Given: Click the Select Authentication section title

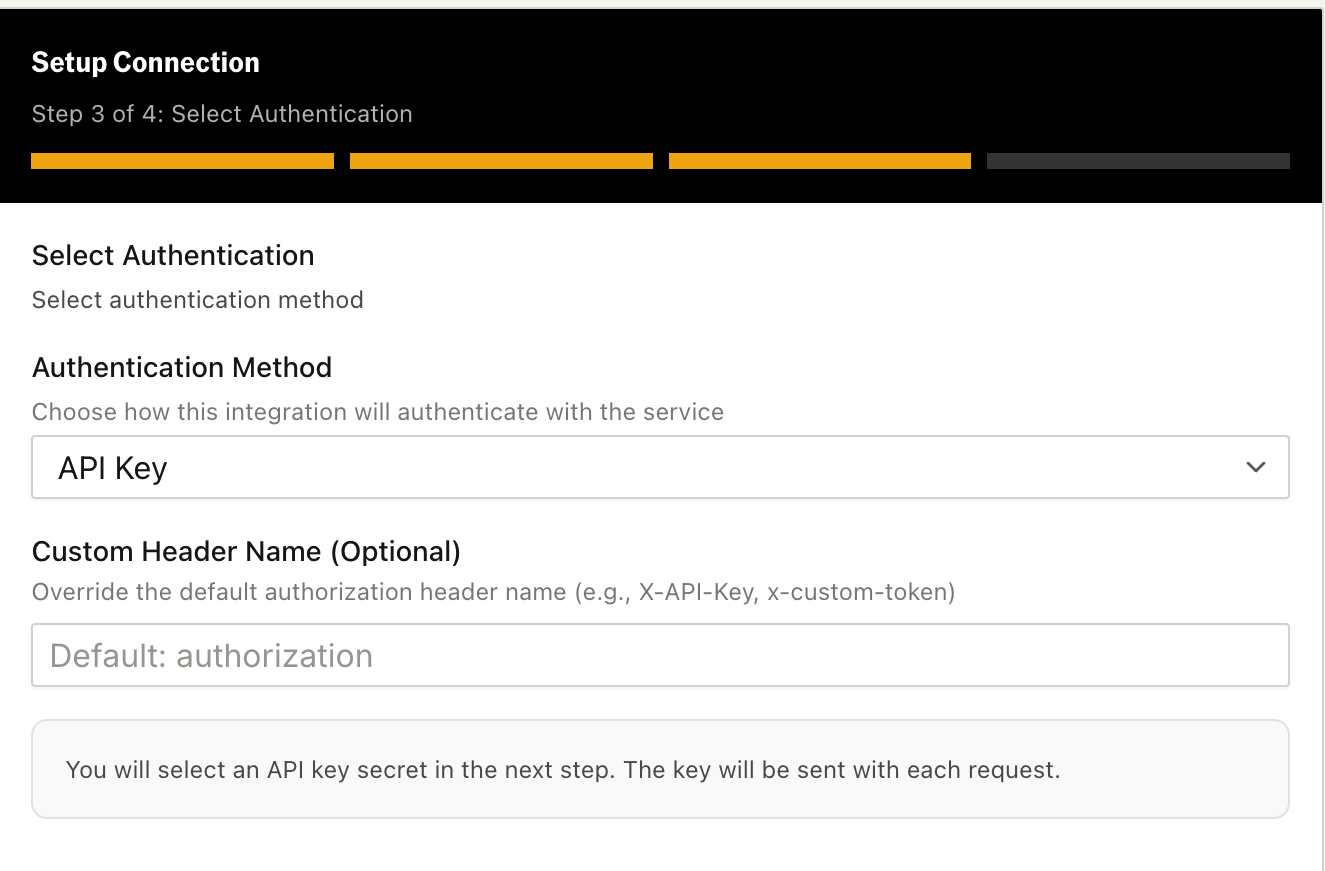Looking at the screenshot, I should coord(172,256).
